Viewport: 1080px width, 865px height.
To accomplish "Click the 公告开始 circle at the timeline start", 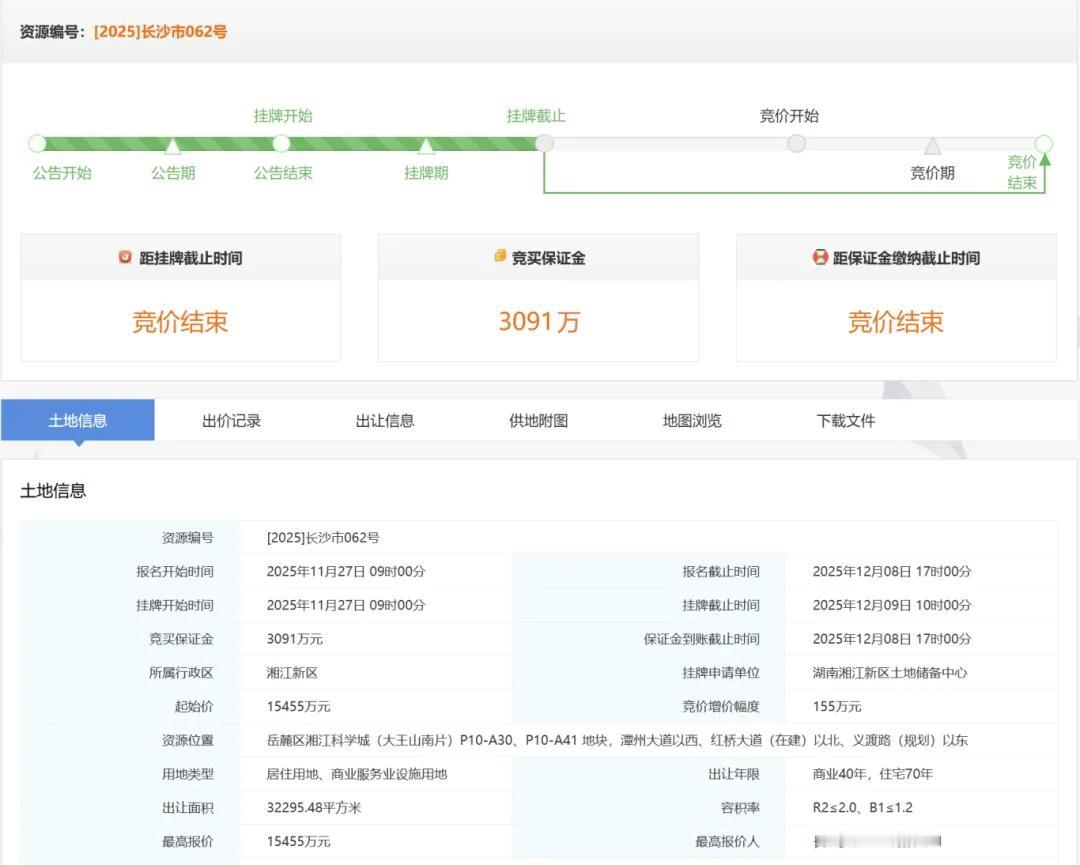I will [x=37, y=143].
